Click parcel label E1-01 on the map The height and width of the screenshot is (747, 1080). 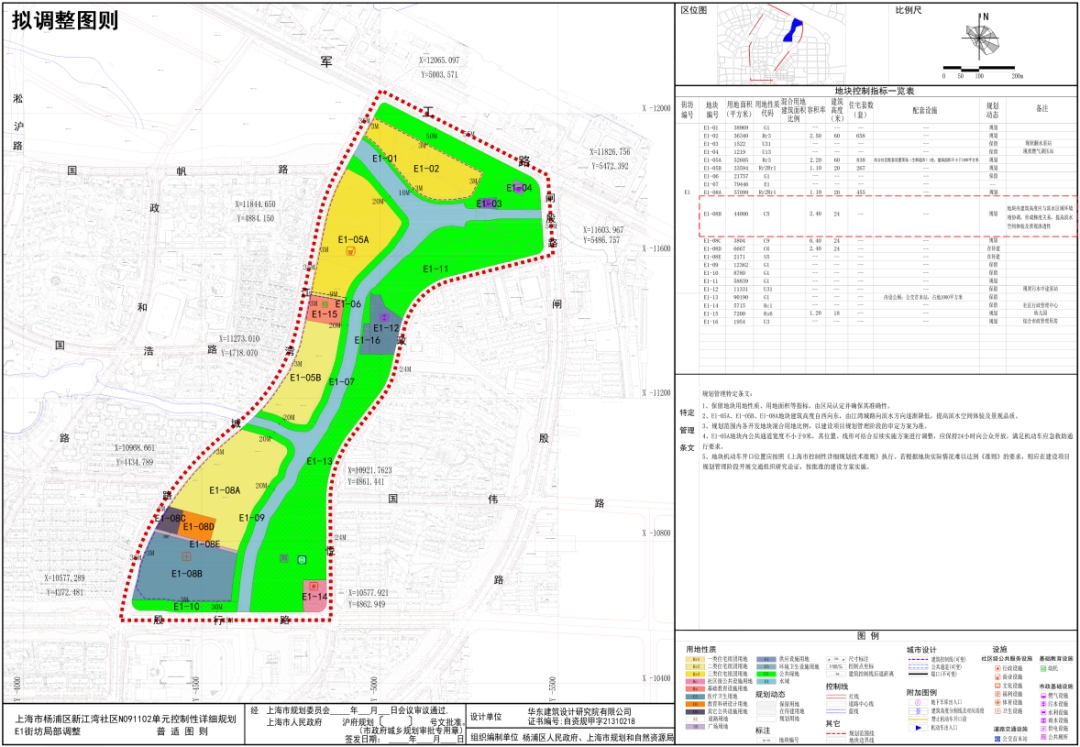point(385,159)
